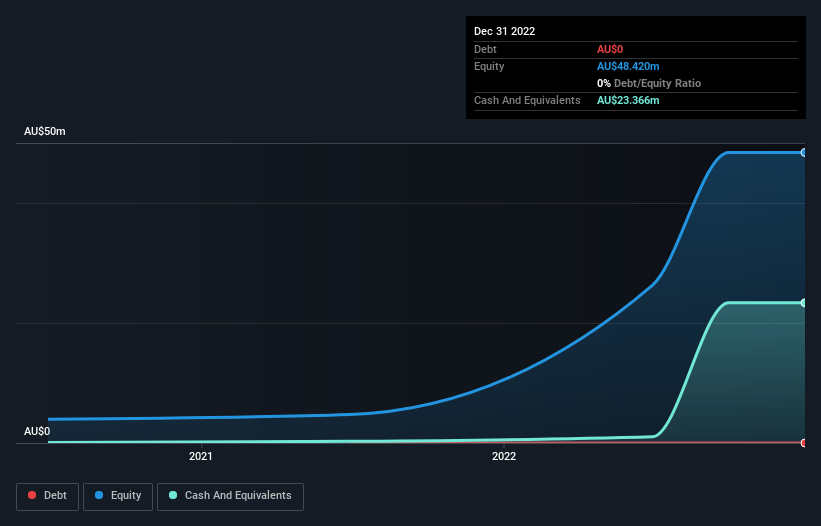Screen dimensions: 821x526
Task: Click the Dec 31 2022 tooltip date
Action: pyautogui.click(x=504, y=31)
